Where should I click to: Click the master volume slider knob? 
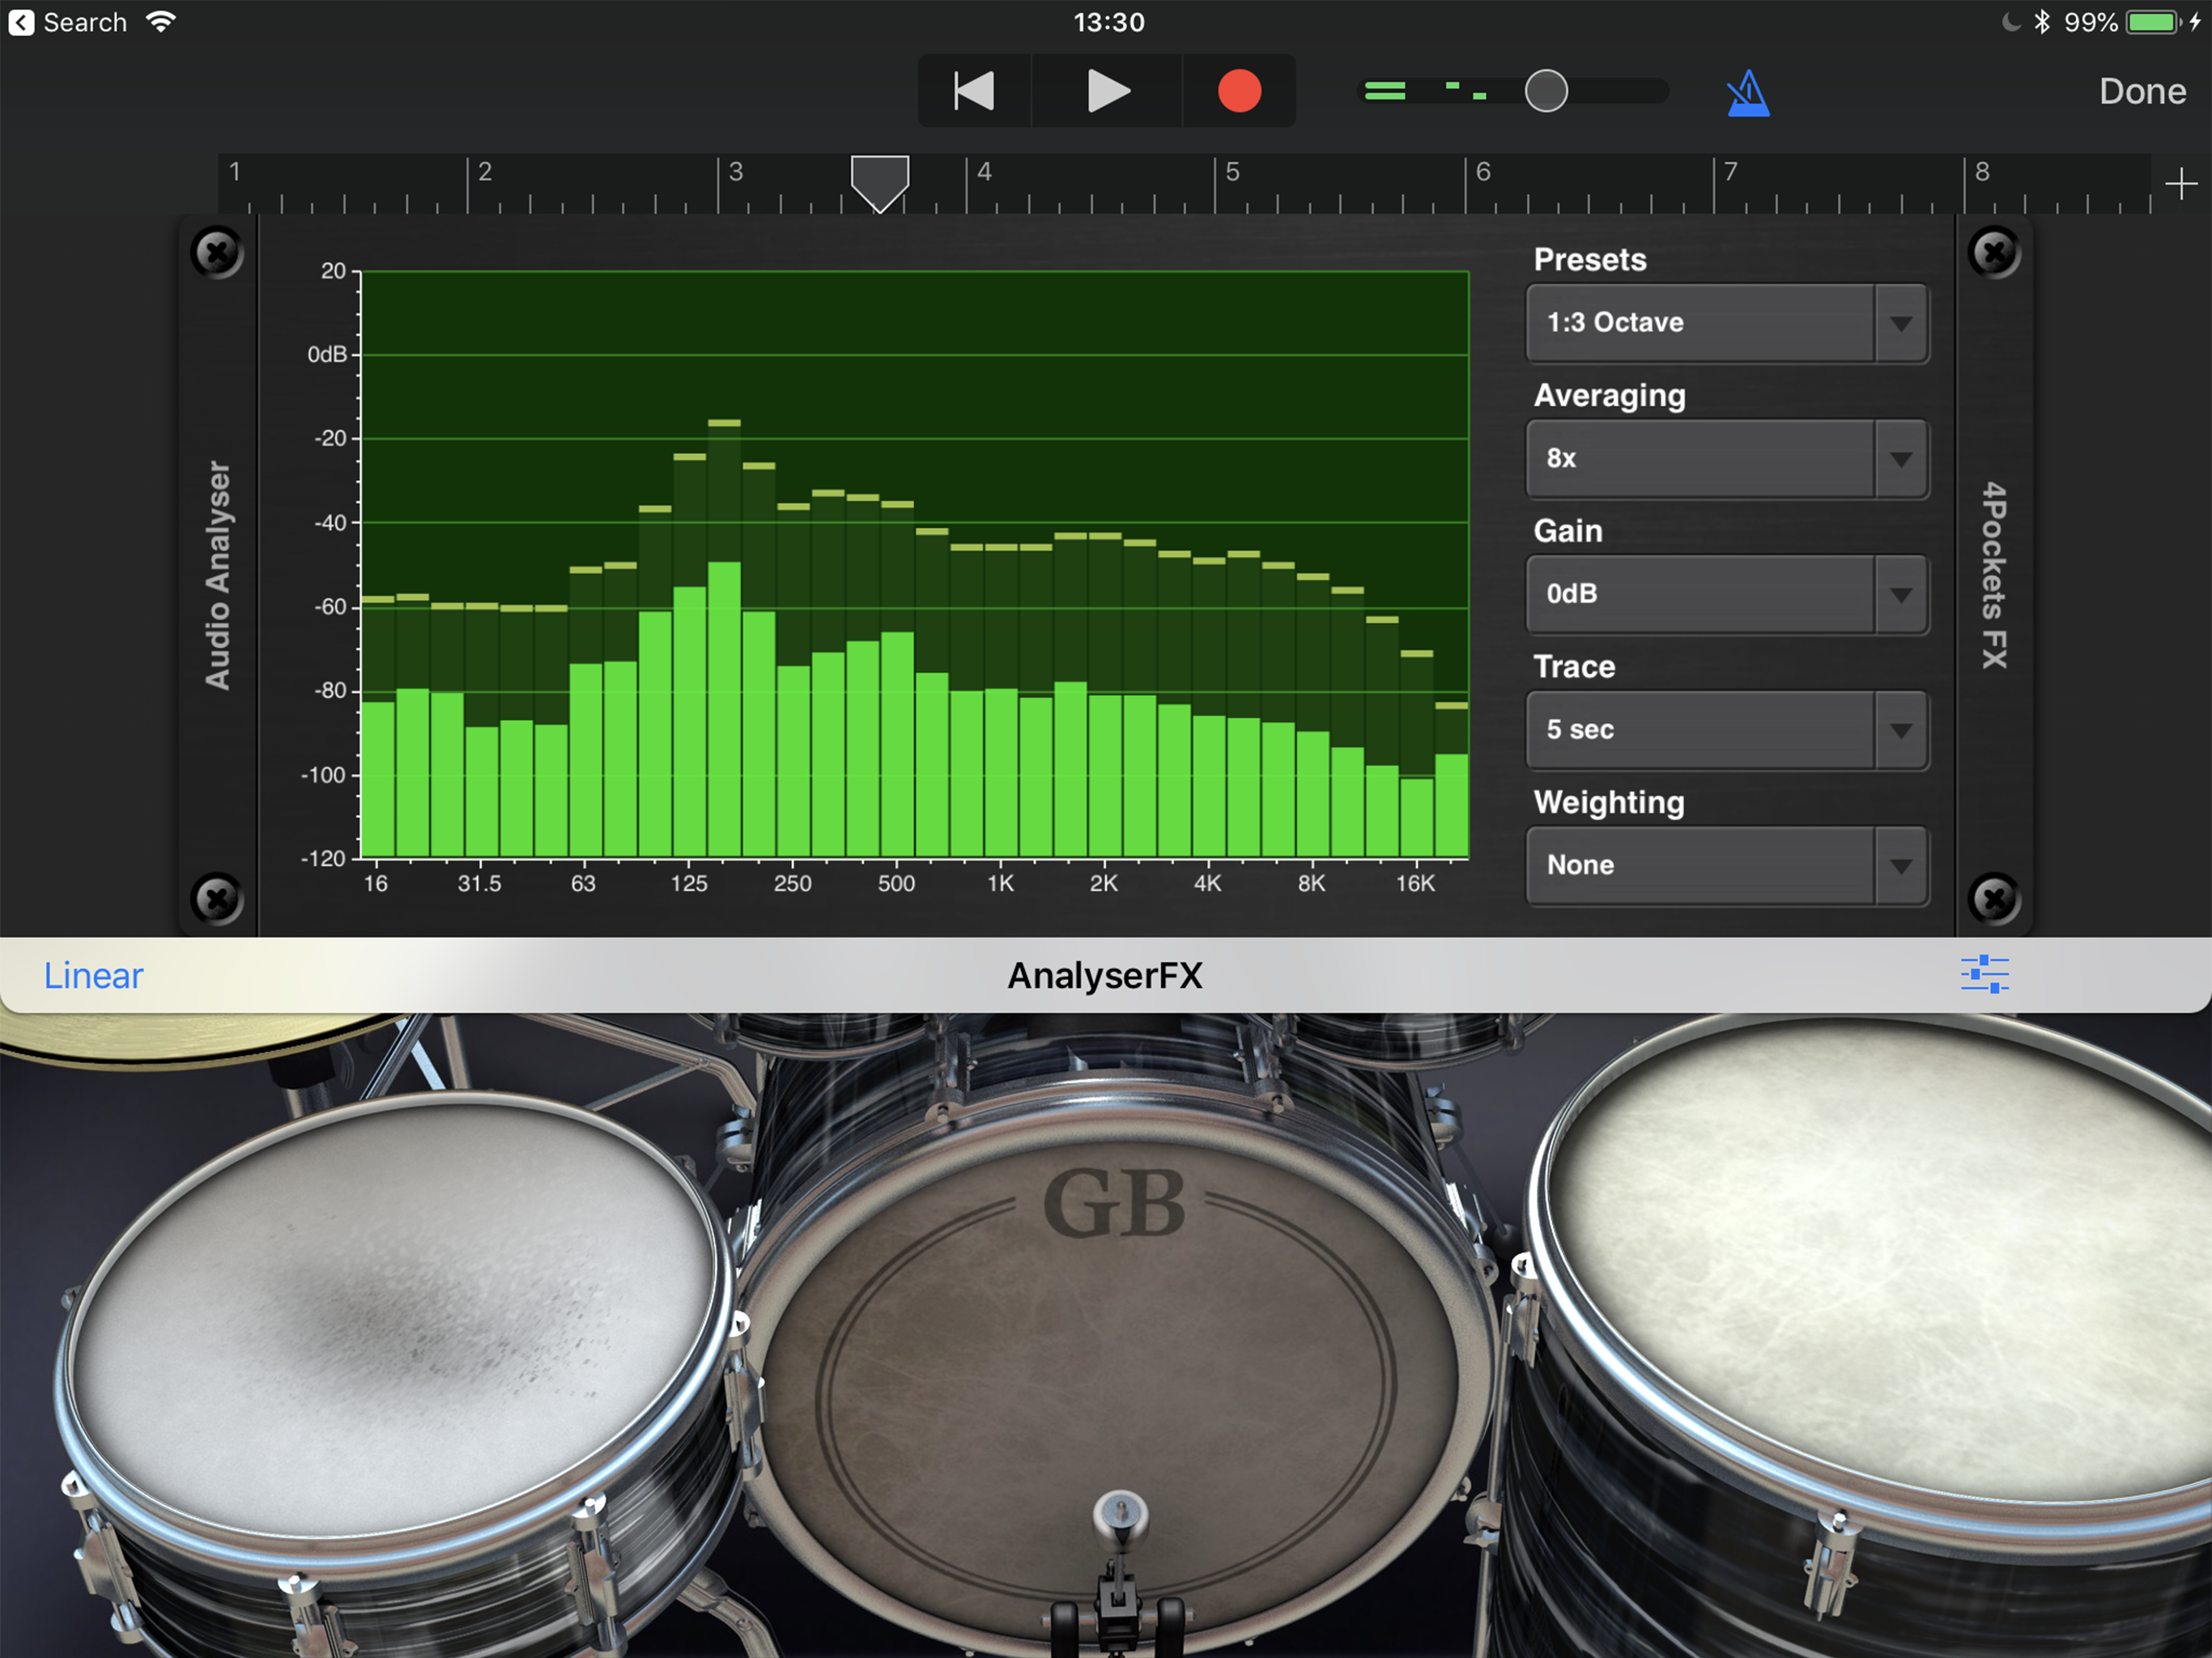click(1546, 91)
